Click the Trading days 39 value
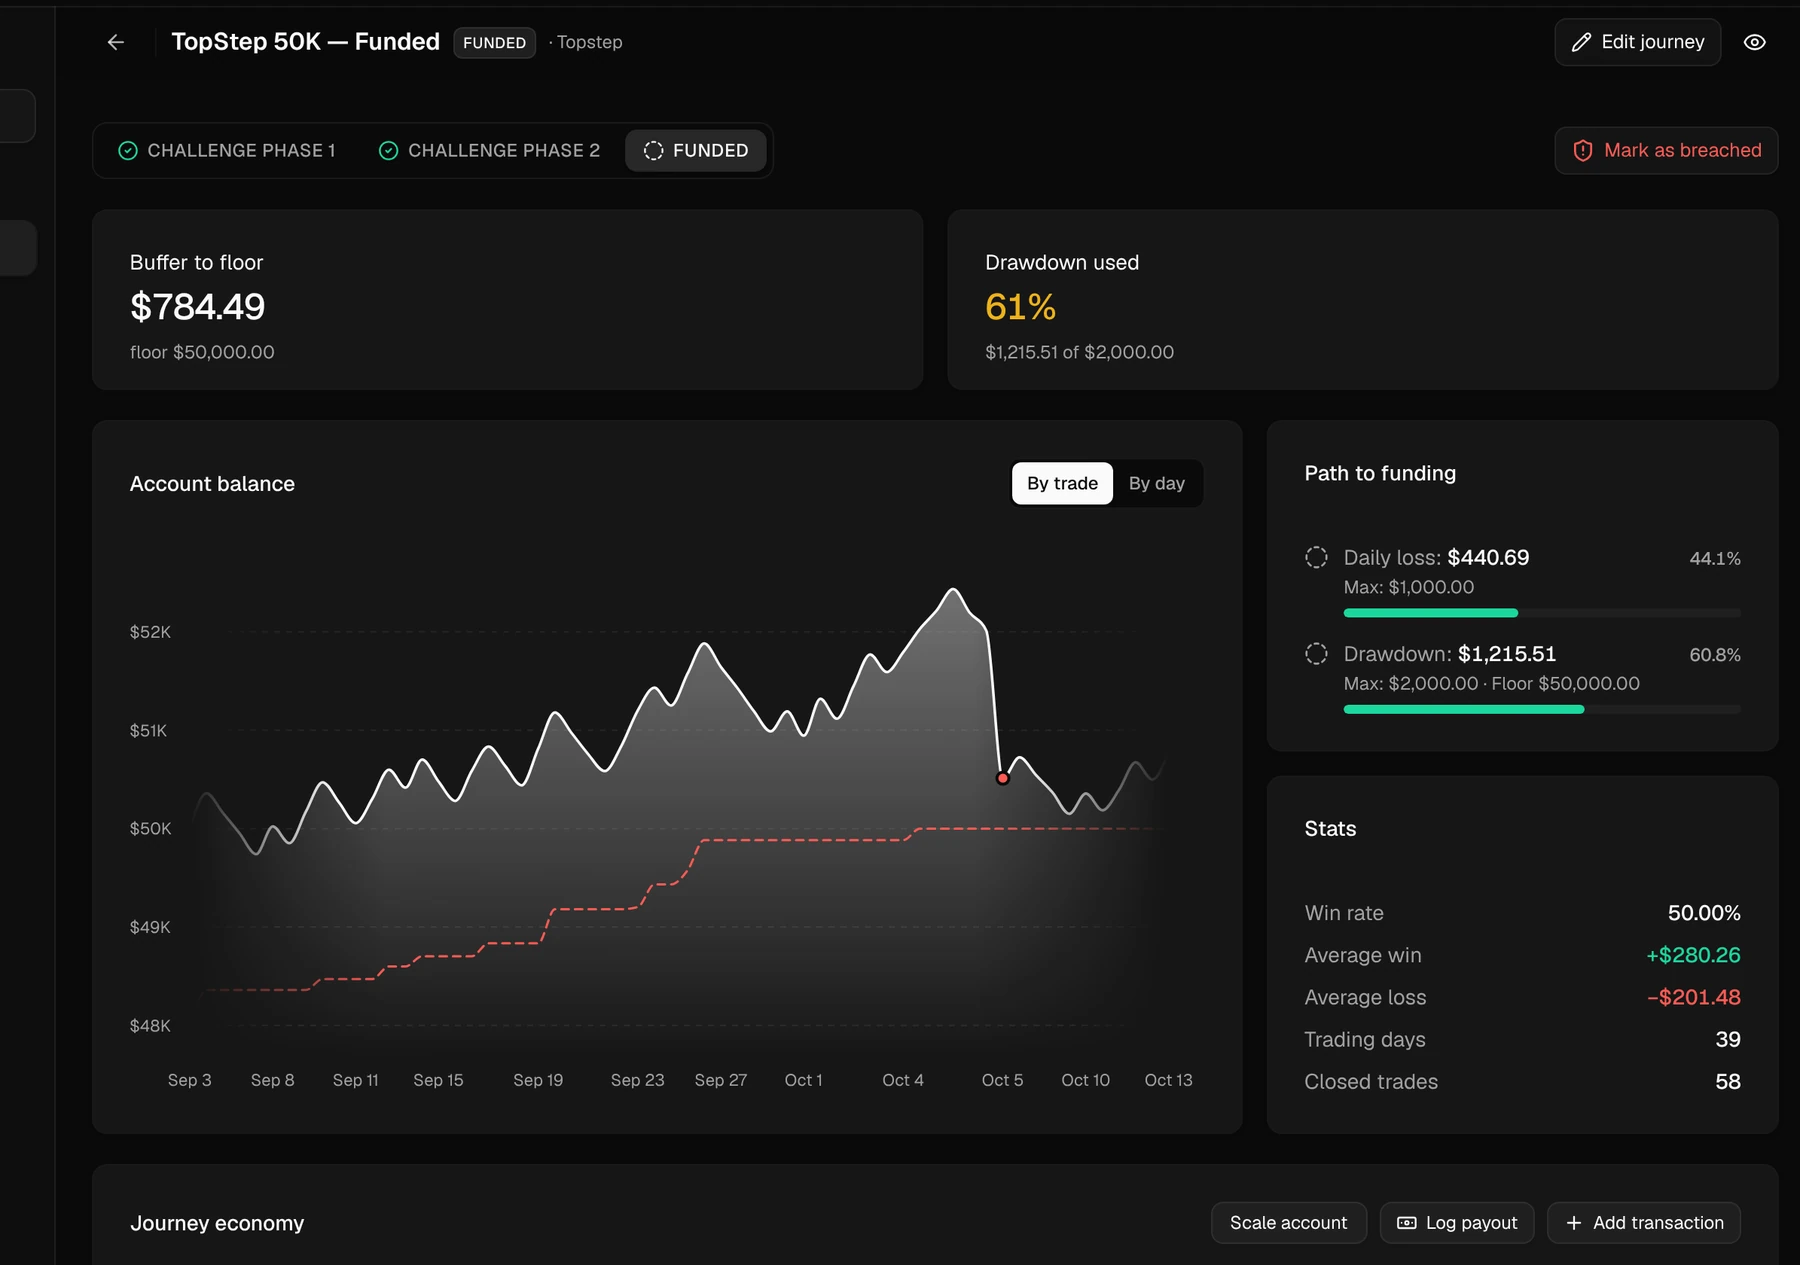This screenshot has width=1800, height=1265. click(x=1728, y=1039)
